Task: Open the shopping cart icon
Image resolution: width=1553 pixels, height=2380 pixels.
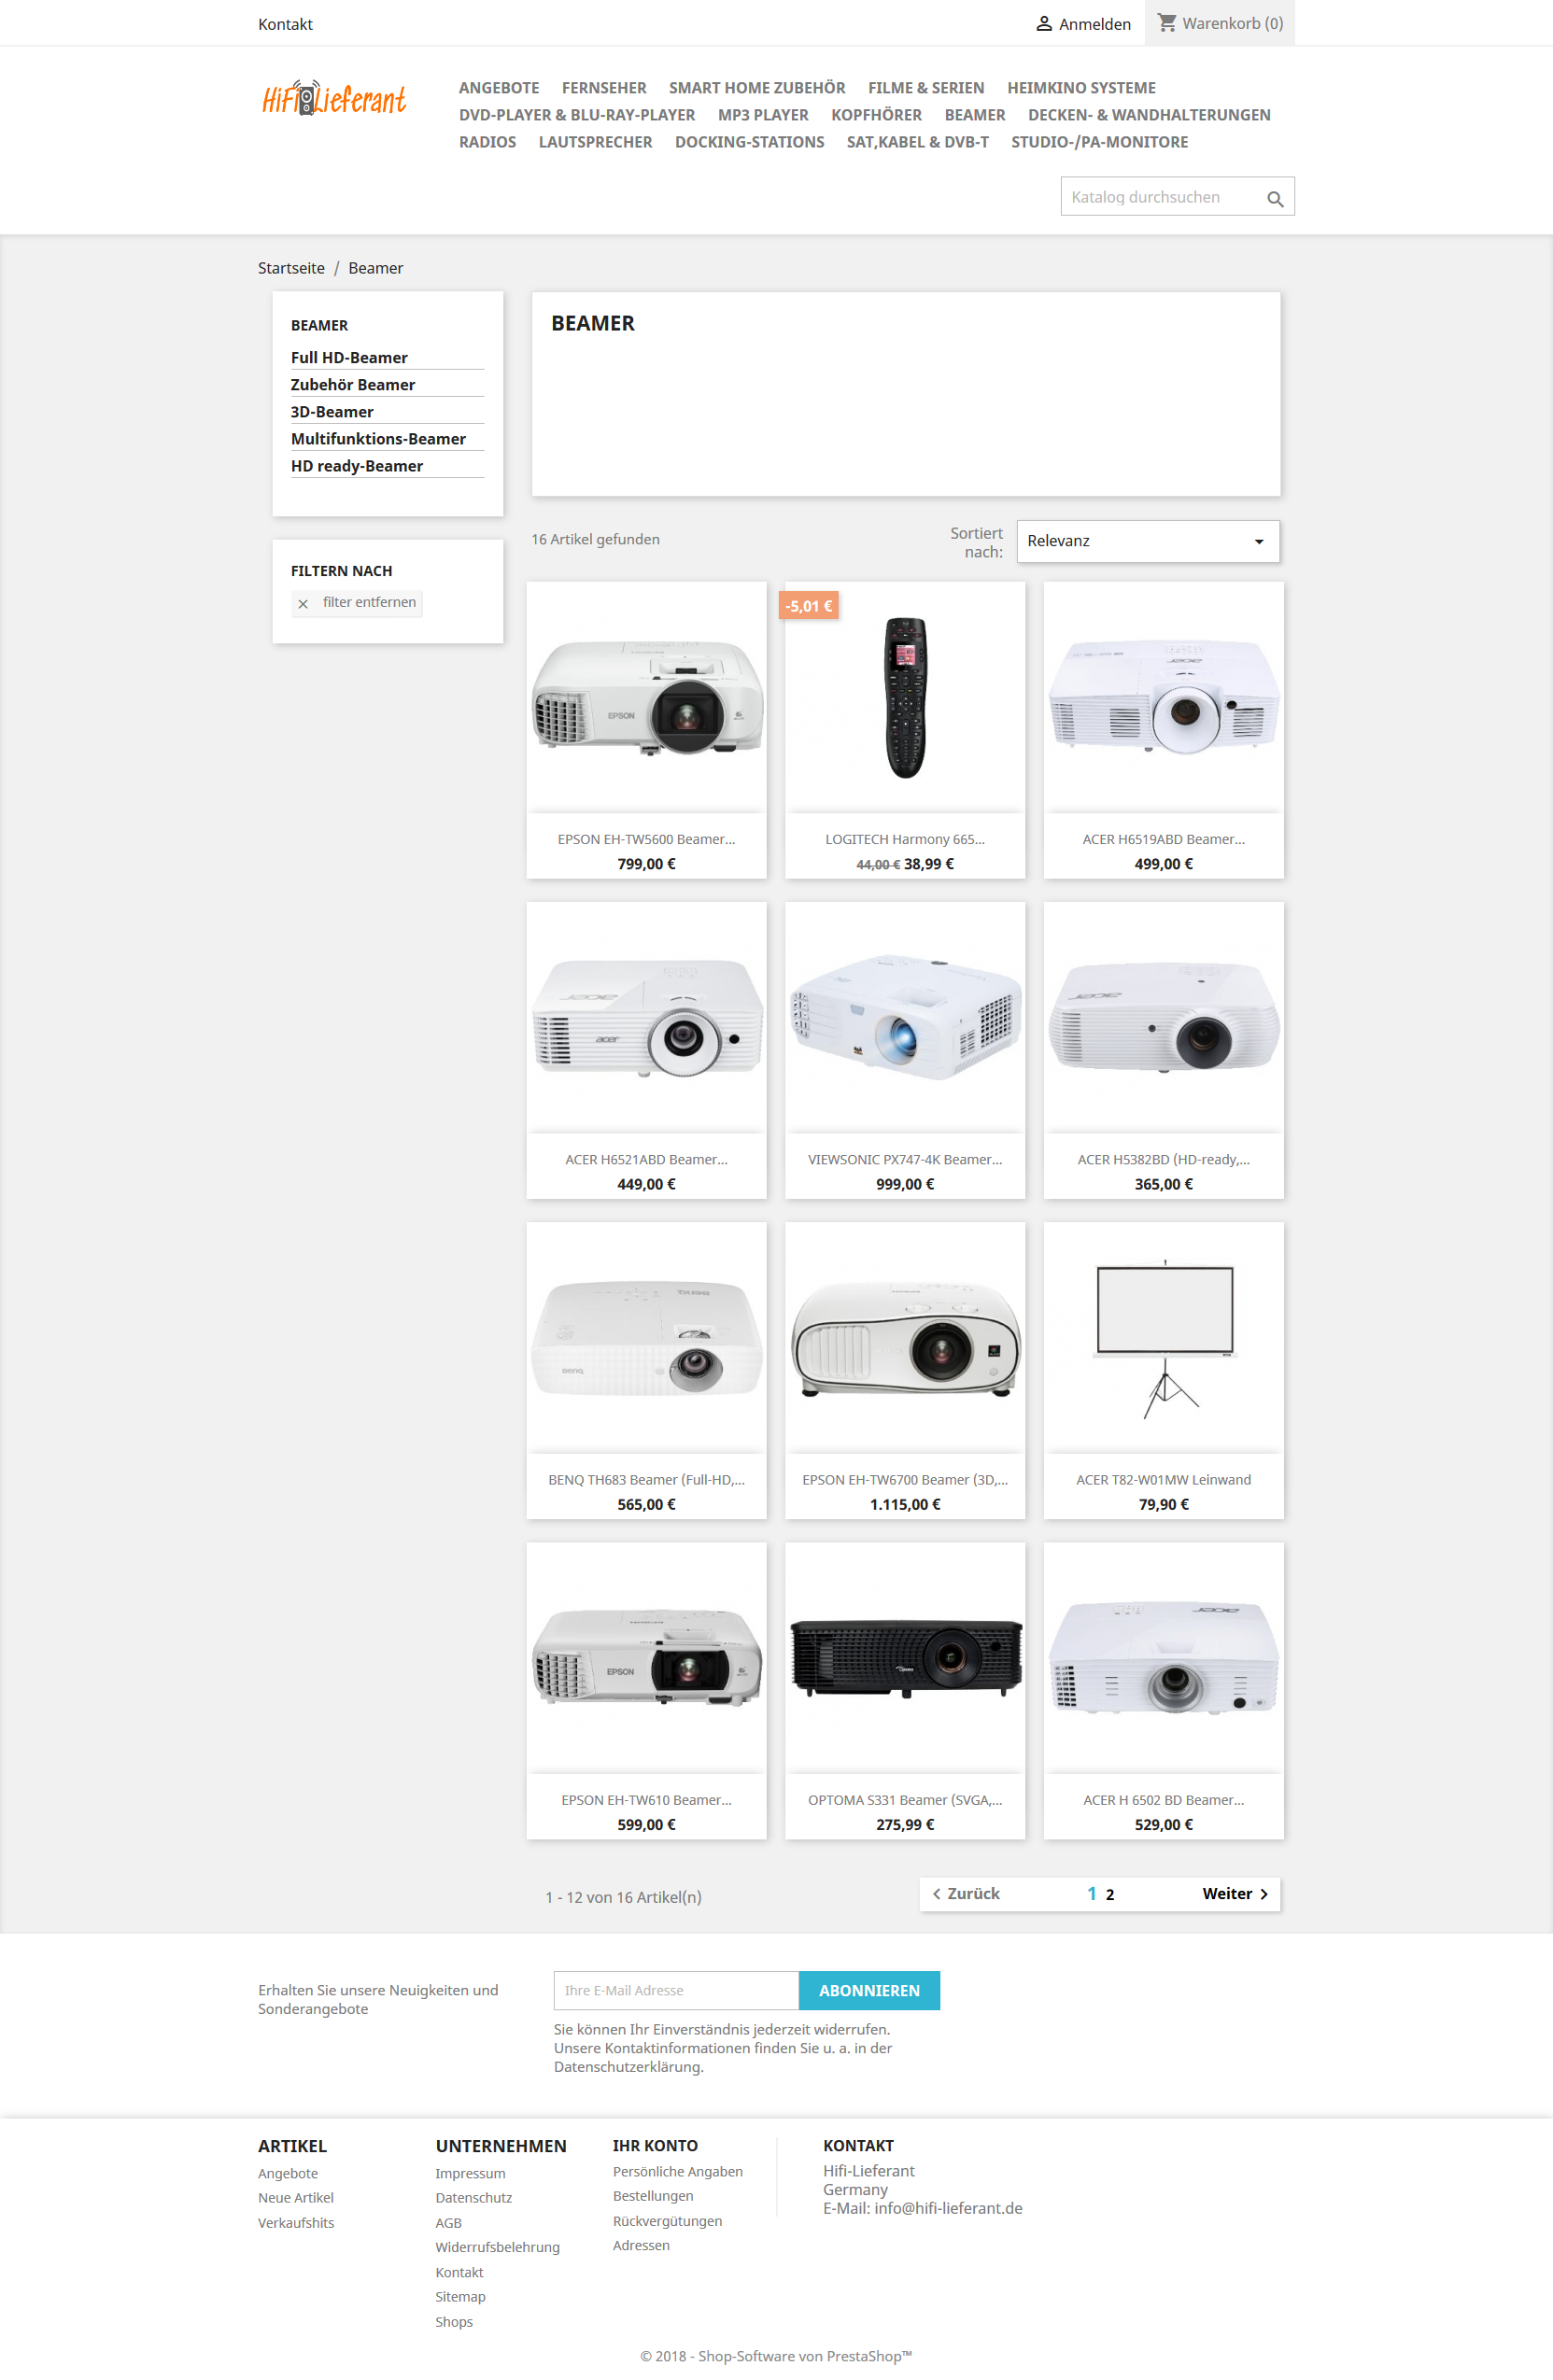Action: tap(1167, 22)
